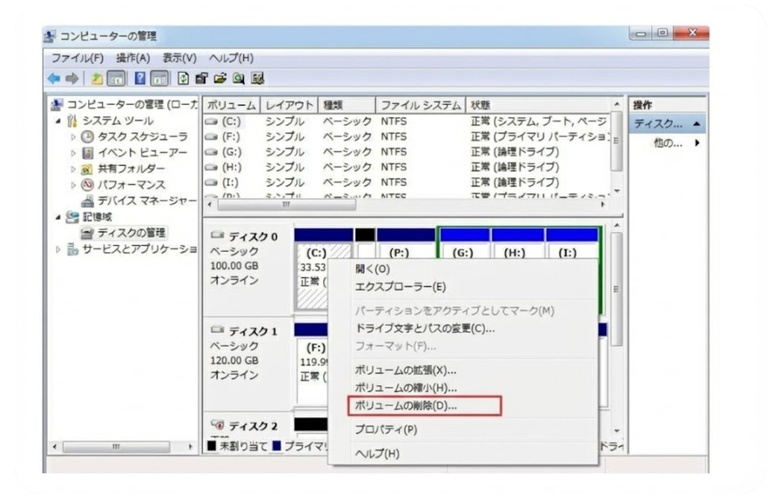Click the Back arrow toolbar icon
The width and height of the screenshot is (775, 500).
54,79
